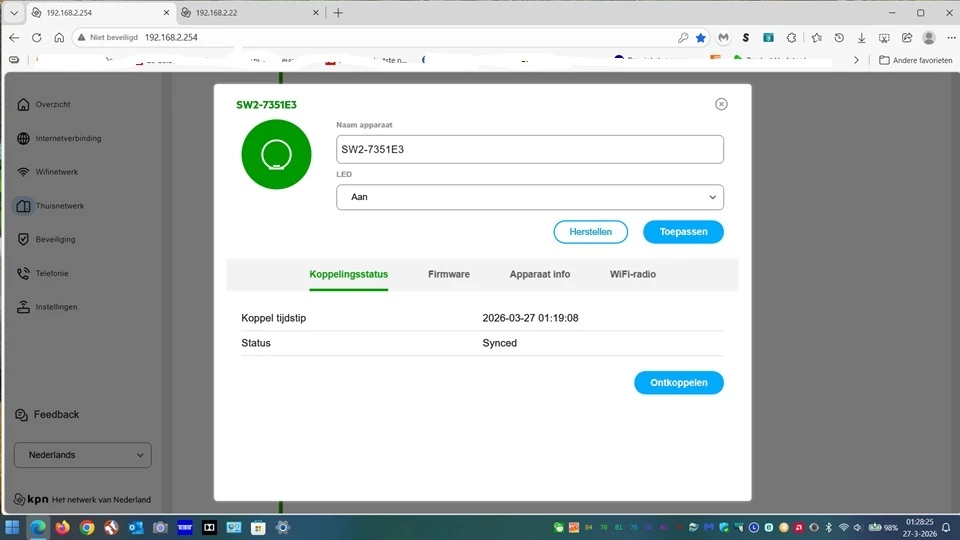960x540 pixels.
Task: Expand the LED dropdown set to Aan
Action: (530, 197)
